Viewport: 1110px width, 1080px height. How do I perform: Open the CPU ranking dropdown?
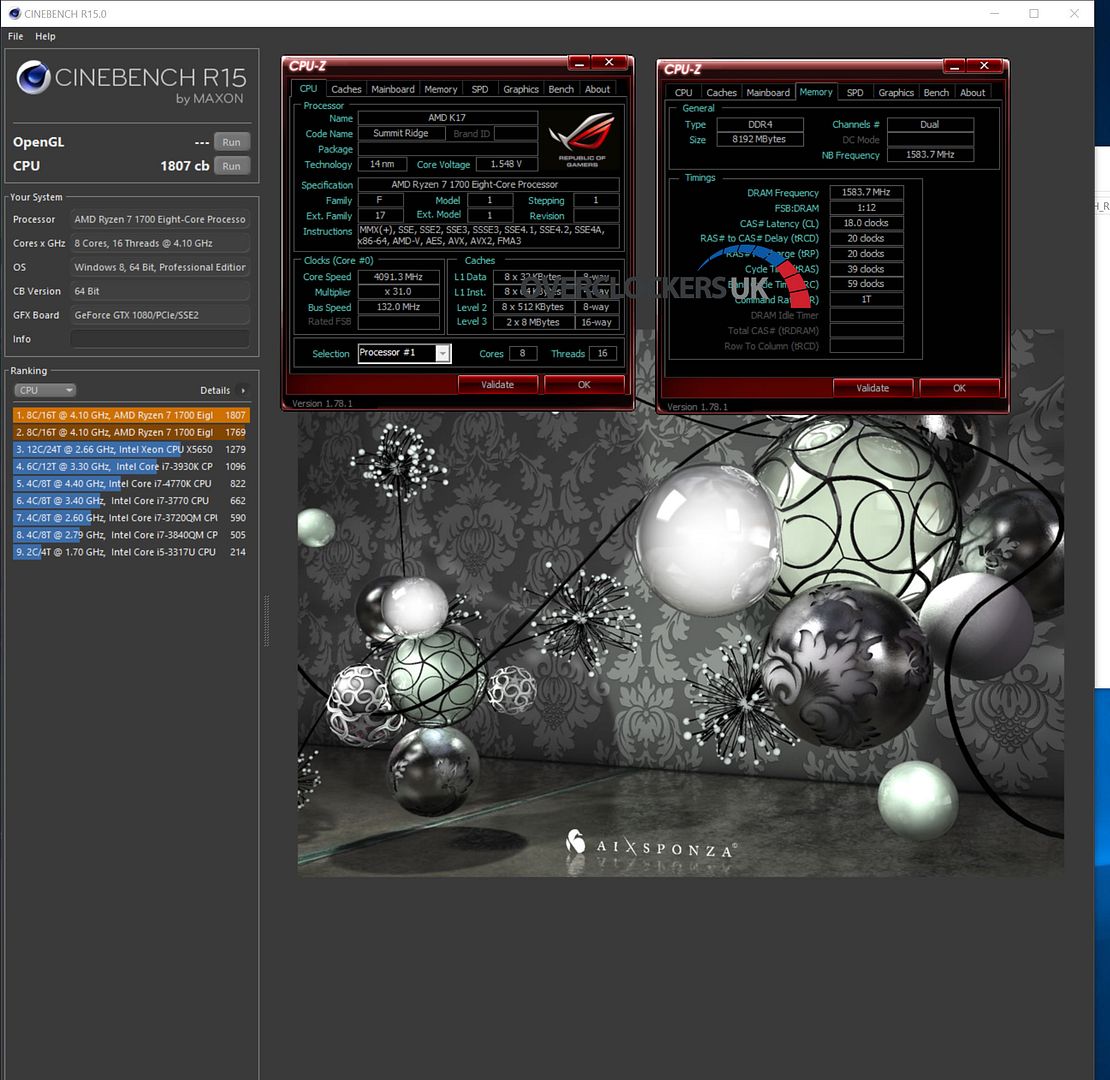[x=45, y=390]
